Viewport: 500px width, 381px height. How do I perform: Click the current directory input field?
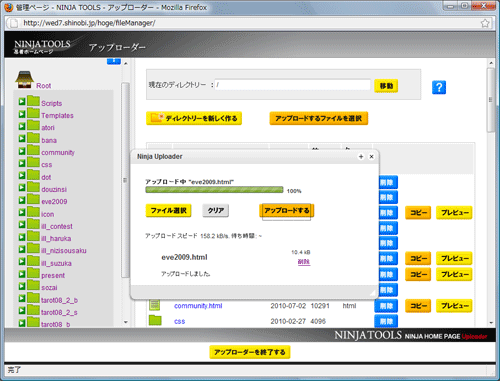pos(293,85)
